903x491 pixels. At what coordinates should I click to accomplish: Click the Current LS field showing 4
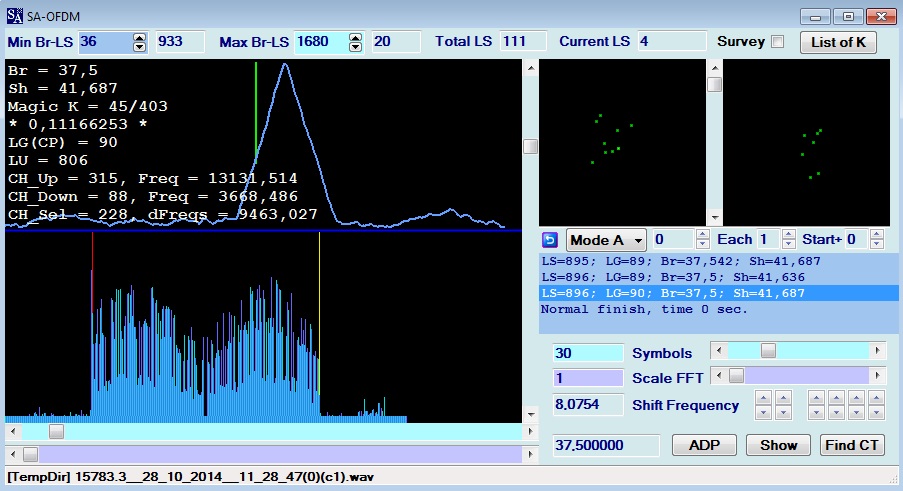pos(671,42)
